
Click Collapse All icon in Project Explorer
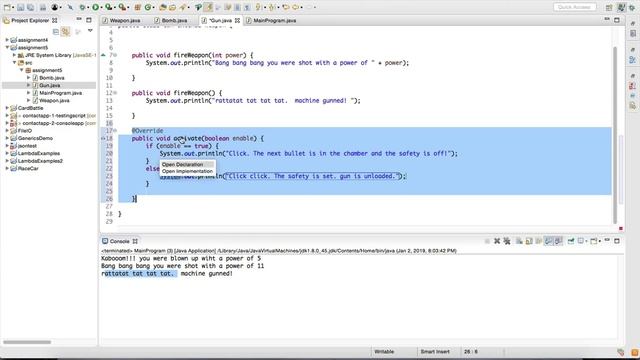56,31
